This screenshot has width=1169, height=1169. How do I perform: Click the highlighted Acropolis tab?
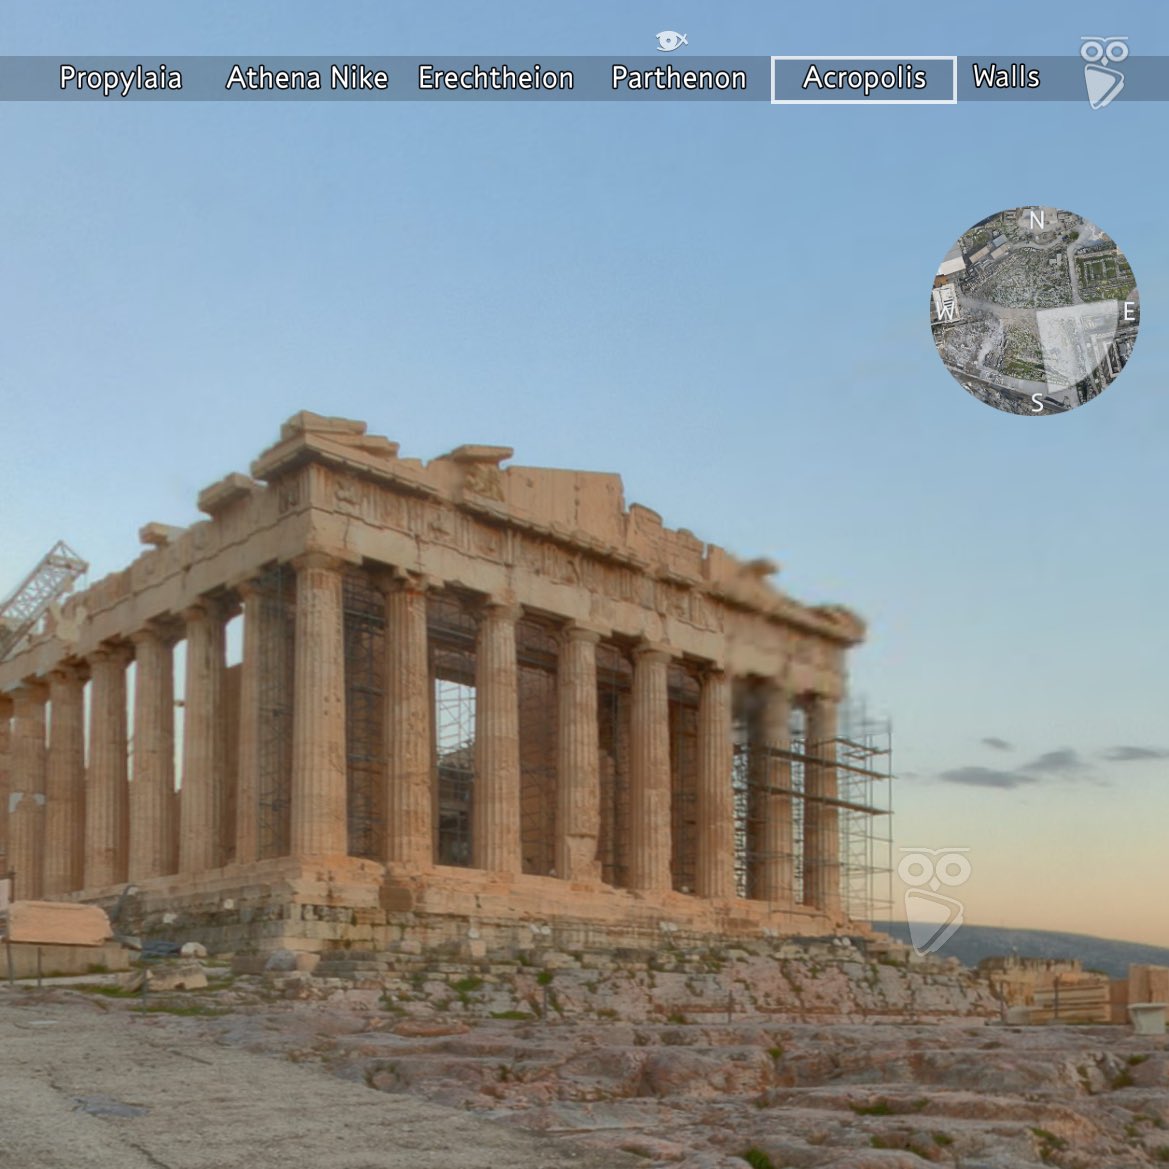click(x=864, y=77)
